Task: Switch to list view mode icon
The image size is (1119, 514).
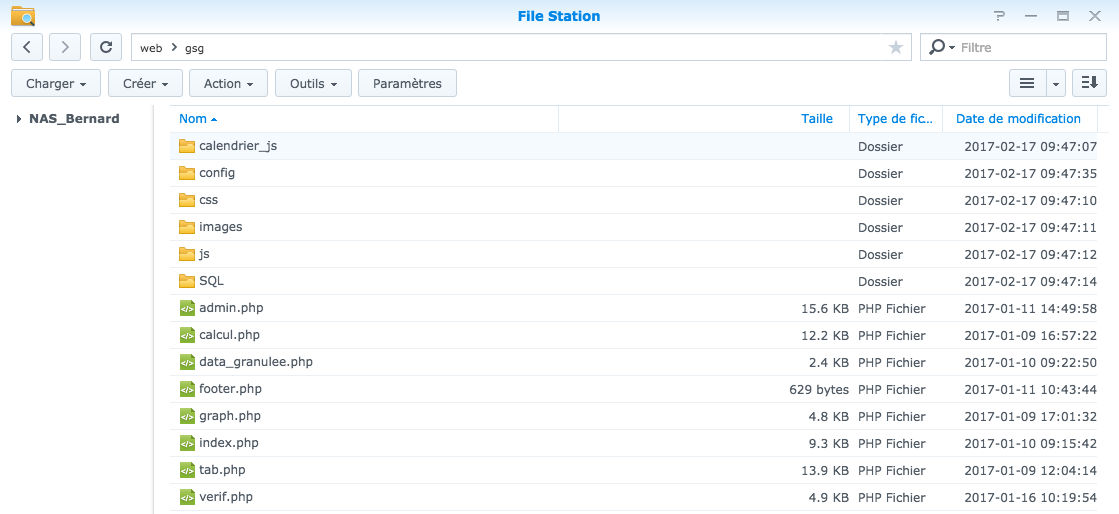Action: (1027, 84)
